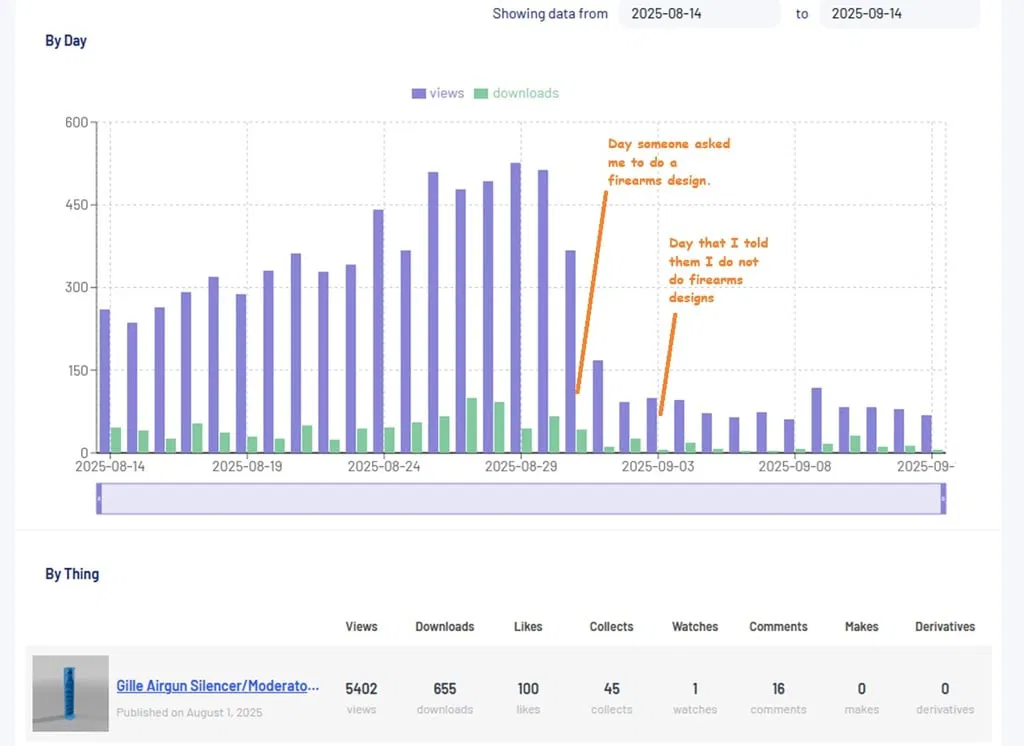Click the tallest views bar near 2025-08-29

point(515,310)
